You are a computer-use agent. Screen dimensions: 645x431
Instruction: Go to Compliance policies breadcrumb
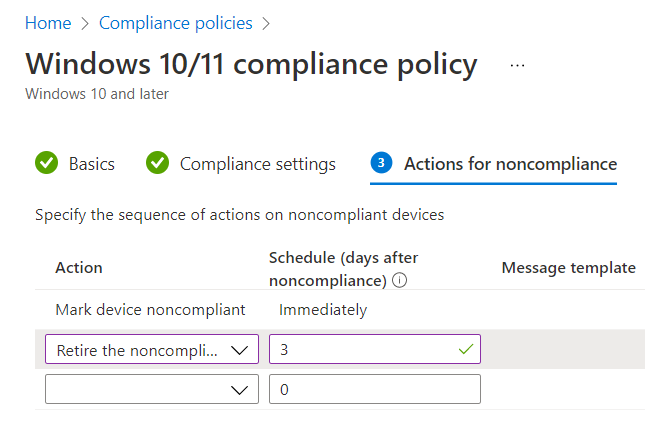tap(176, 23)
